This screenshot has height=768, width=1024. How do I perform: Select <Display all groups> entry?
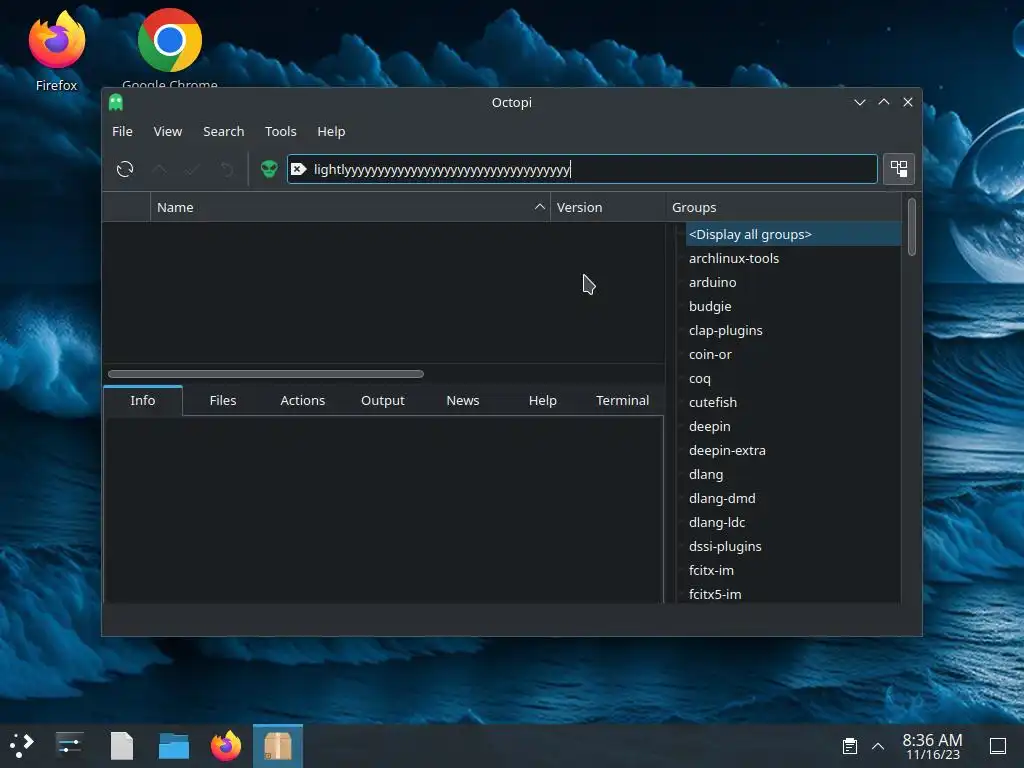(793, 234)
